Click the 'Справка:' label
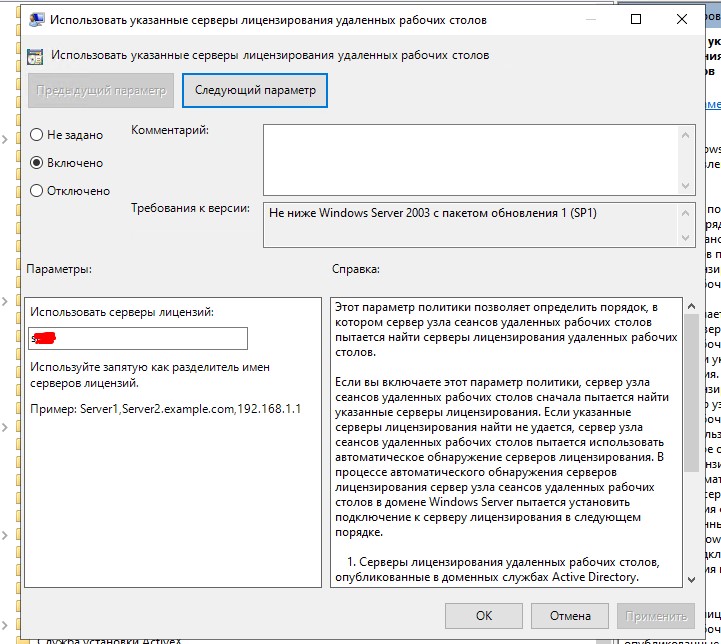This screenshot has height=644, width=721. (356, 269)
